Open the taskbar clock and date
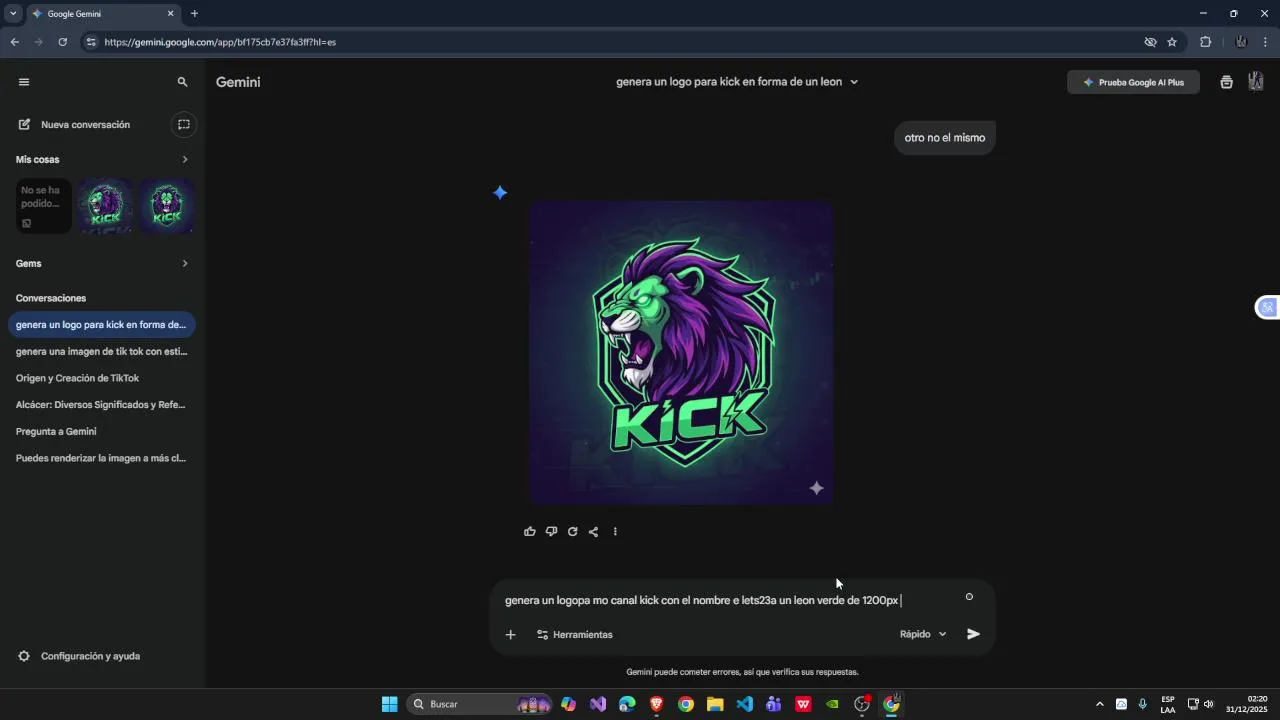The height and width of the screenshot is (720, 1280). [1248, 704]
